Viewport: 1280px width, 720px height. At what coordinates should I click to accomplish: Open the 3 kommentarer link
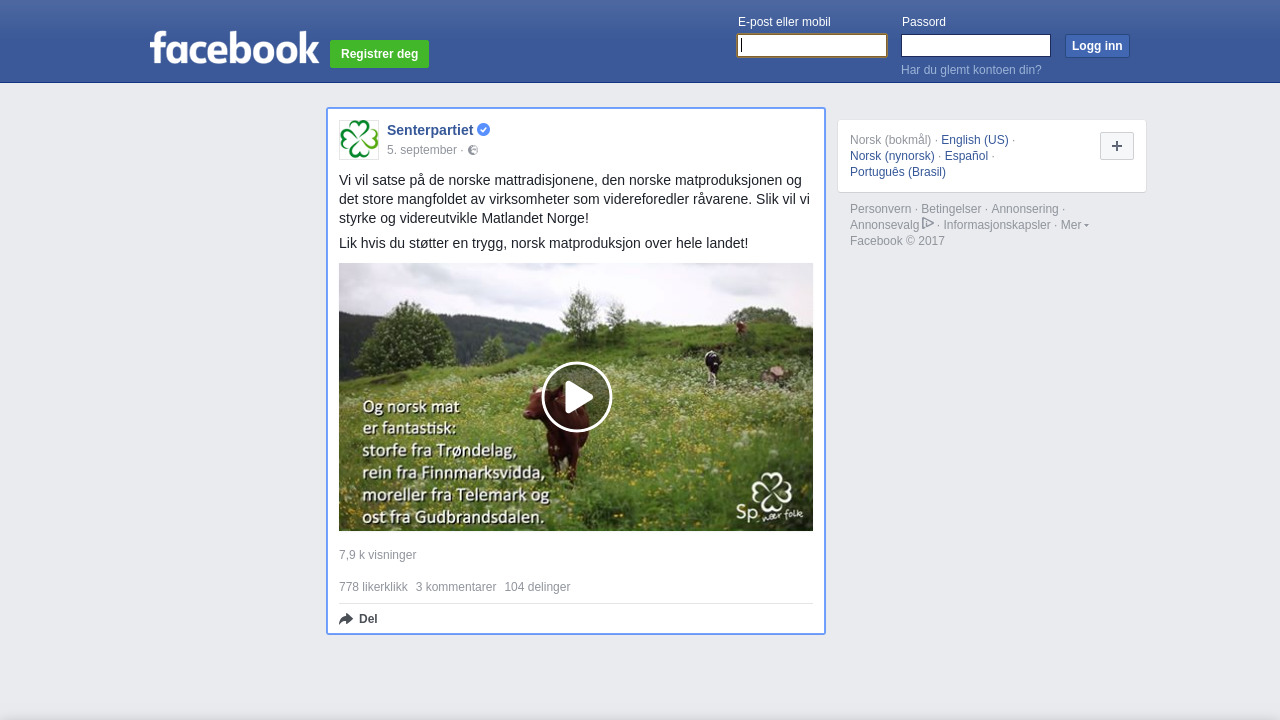(456, 587)
